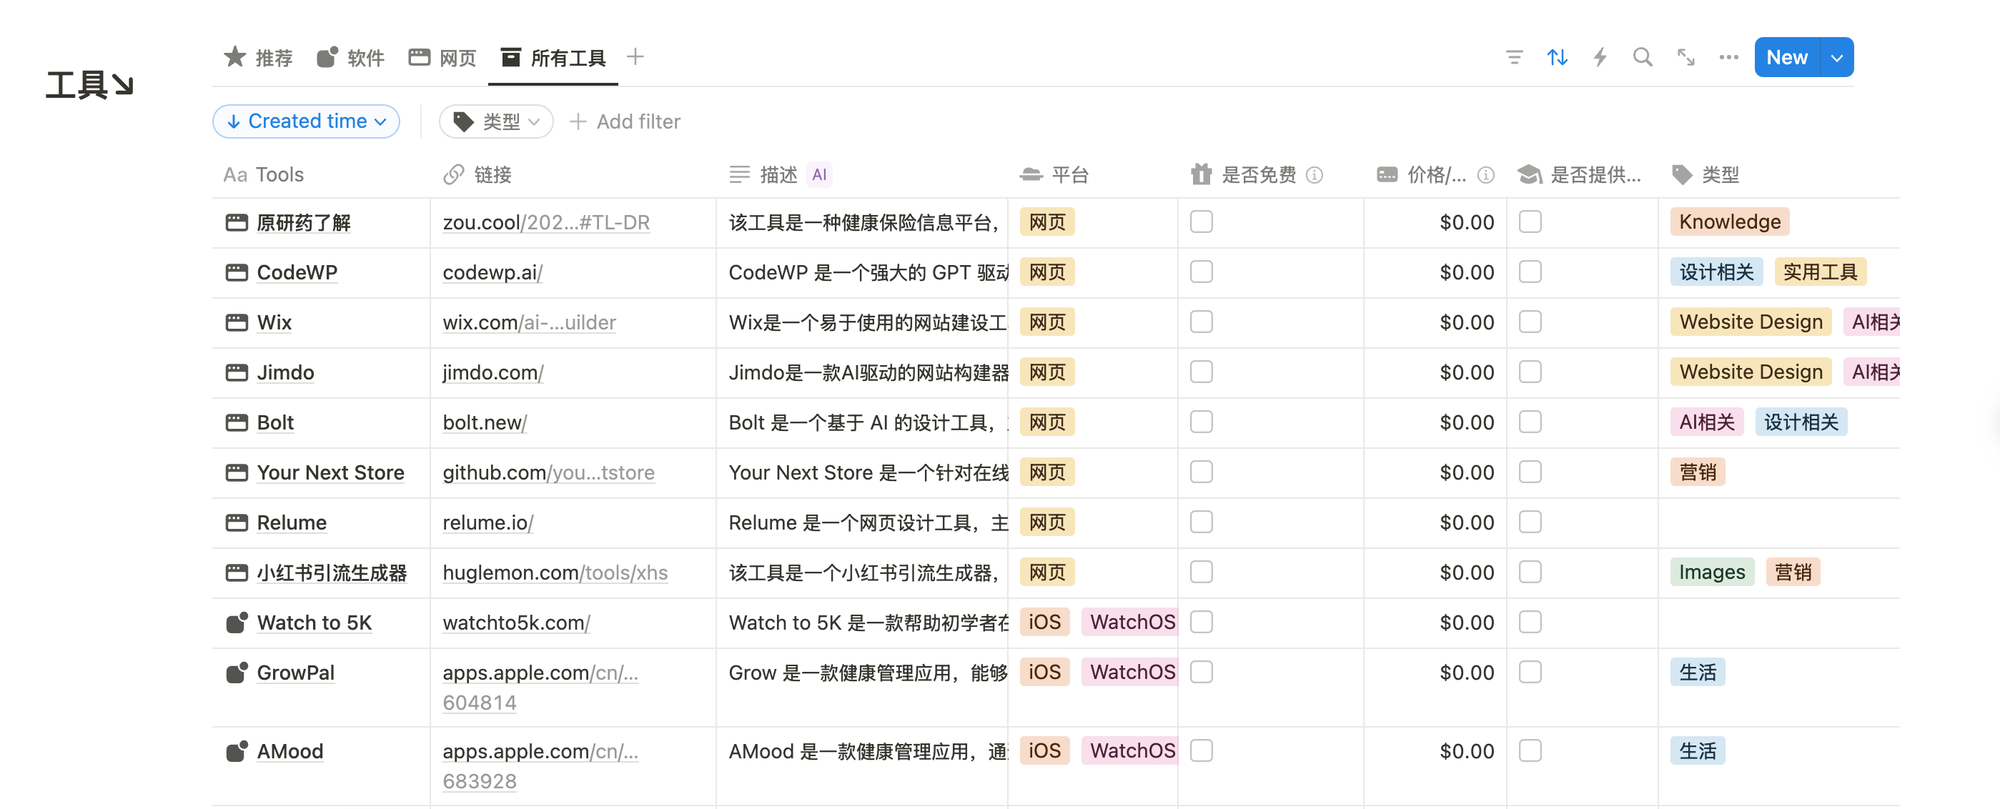Screen dimensions: 2000x809
Task: Click the Knowledge tag in 类型 column
Action: [1729, 222]
